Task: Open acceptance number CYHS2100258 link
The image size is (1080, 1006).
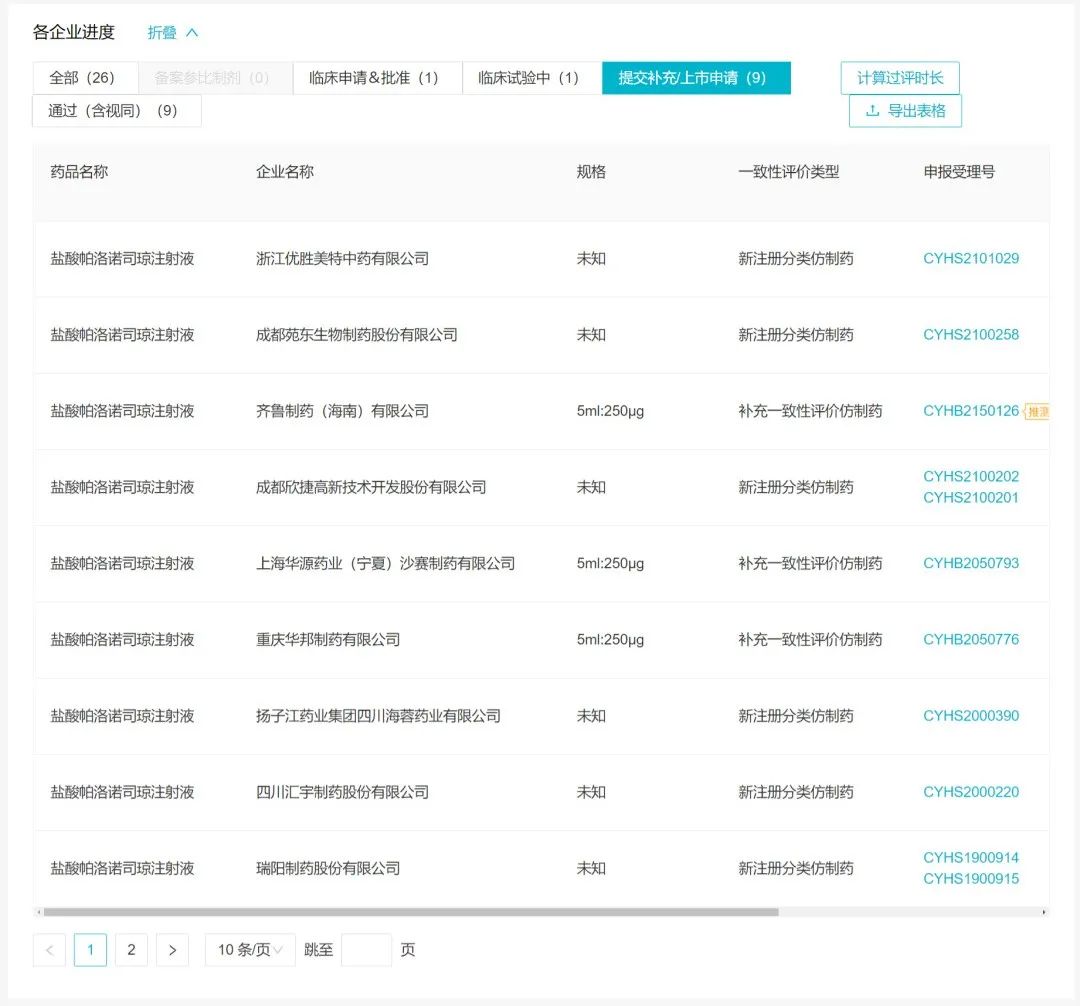Action: [970, 335]
